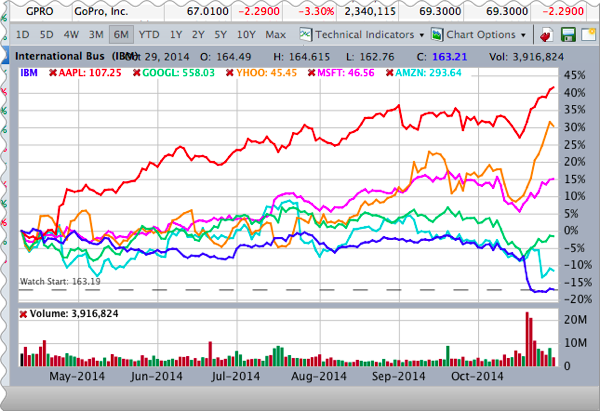Remove YHOO comparison with red X
600x411 pixels.
click(230, 73)
